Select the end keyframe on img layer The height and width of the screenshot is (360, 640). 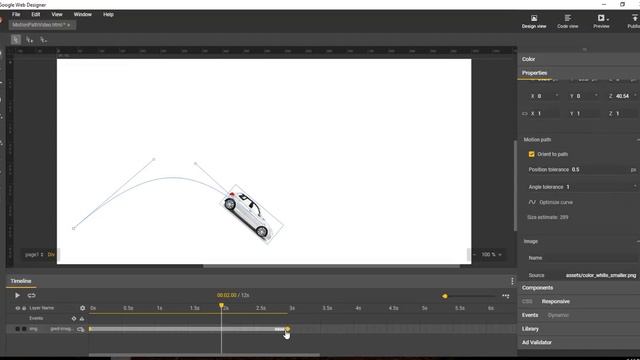pos(288,329)
